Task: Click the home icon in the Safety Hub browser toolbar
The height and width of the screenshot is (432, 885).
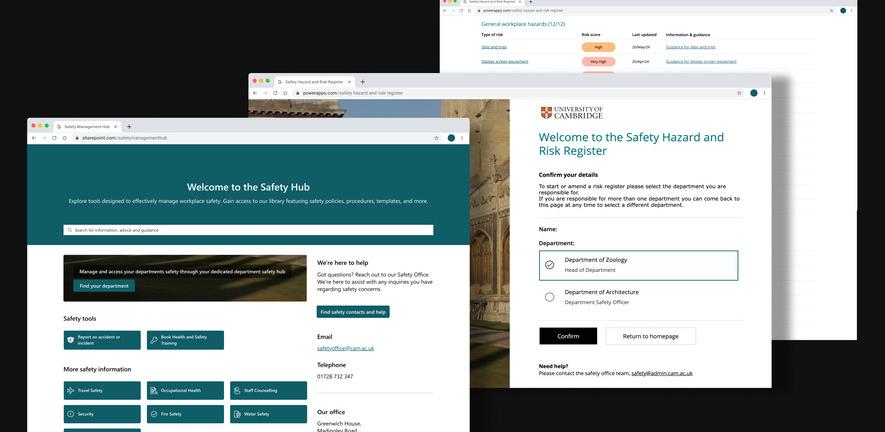Action: 65,138
